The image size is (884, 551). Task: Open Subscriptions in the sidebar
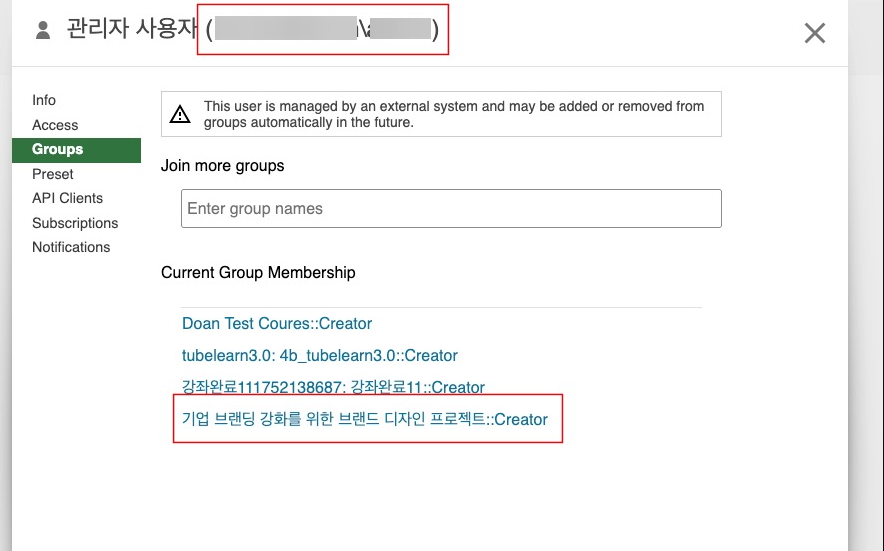[x=75, y=223]
